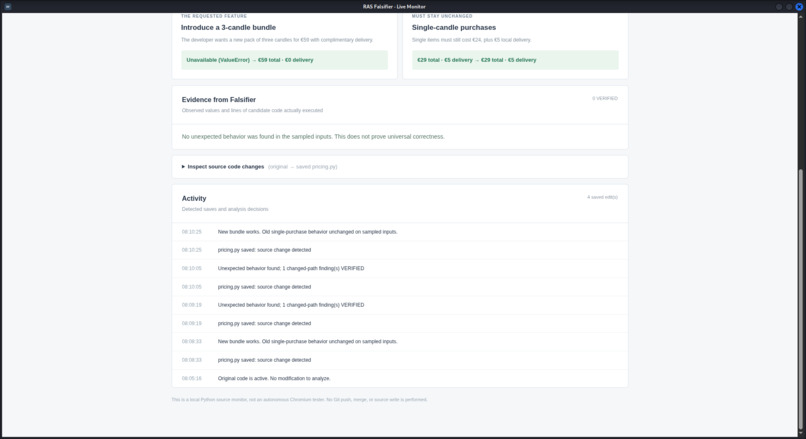
Task: Click the 08:08:33 'New bundle works' entry
Action: tap(400, 341)
